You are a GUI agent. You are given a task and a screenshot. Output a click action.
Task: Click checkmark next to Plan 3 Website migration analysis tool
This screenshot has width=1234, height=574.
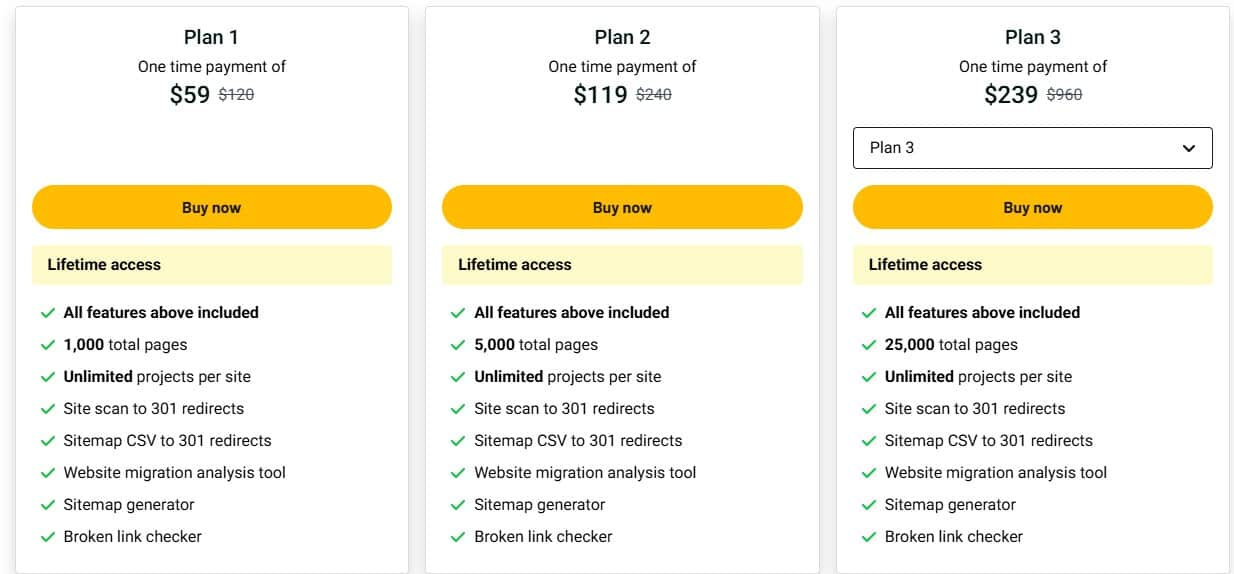pyautogui.click(x=869, y=473)
